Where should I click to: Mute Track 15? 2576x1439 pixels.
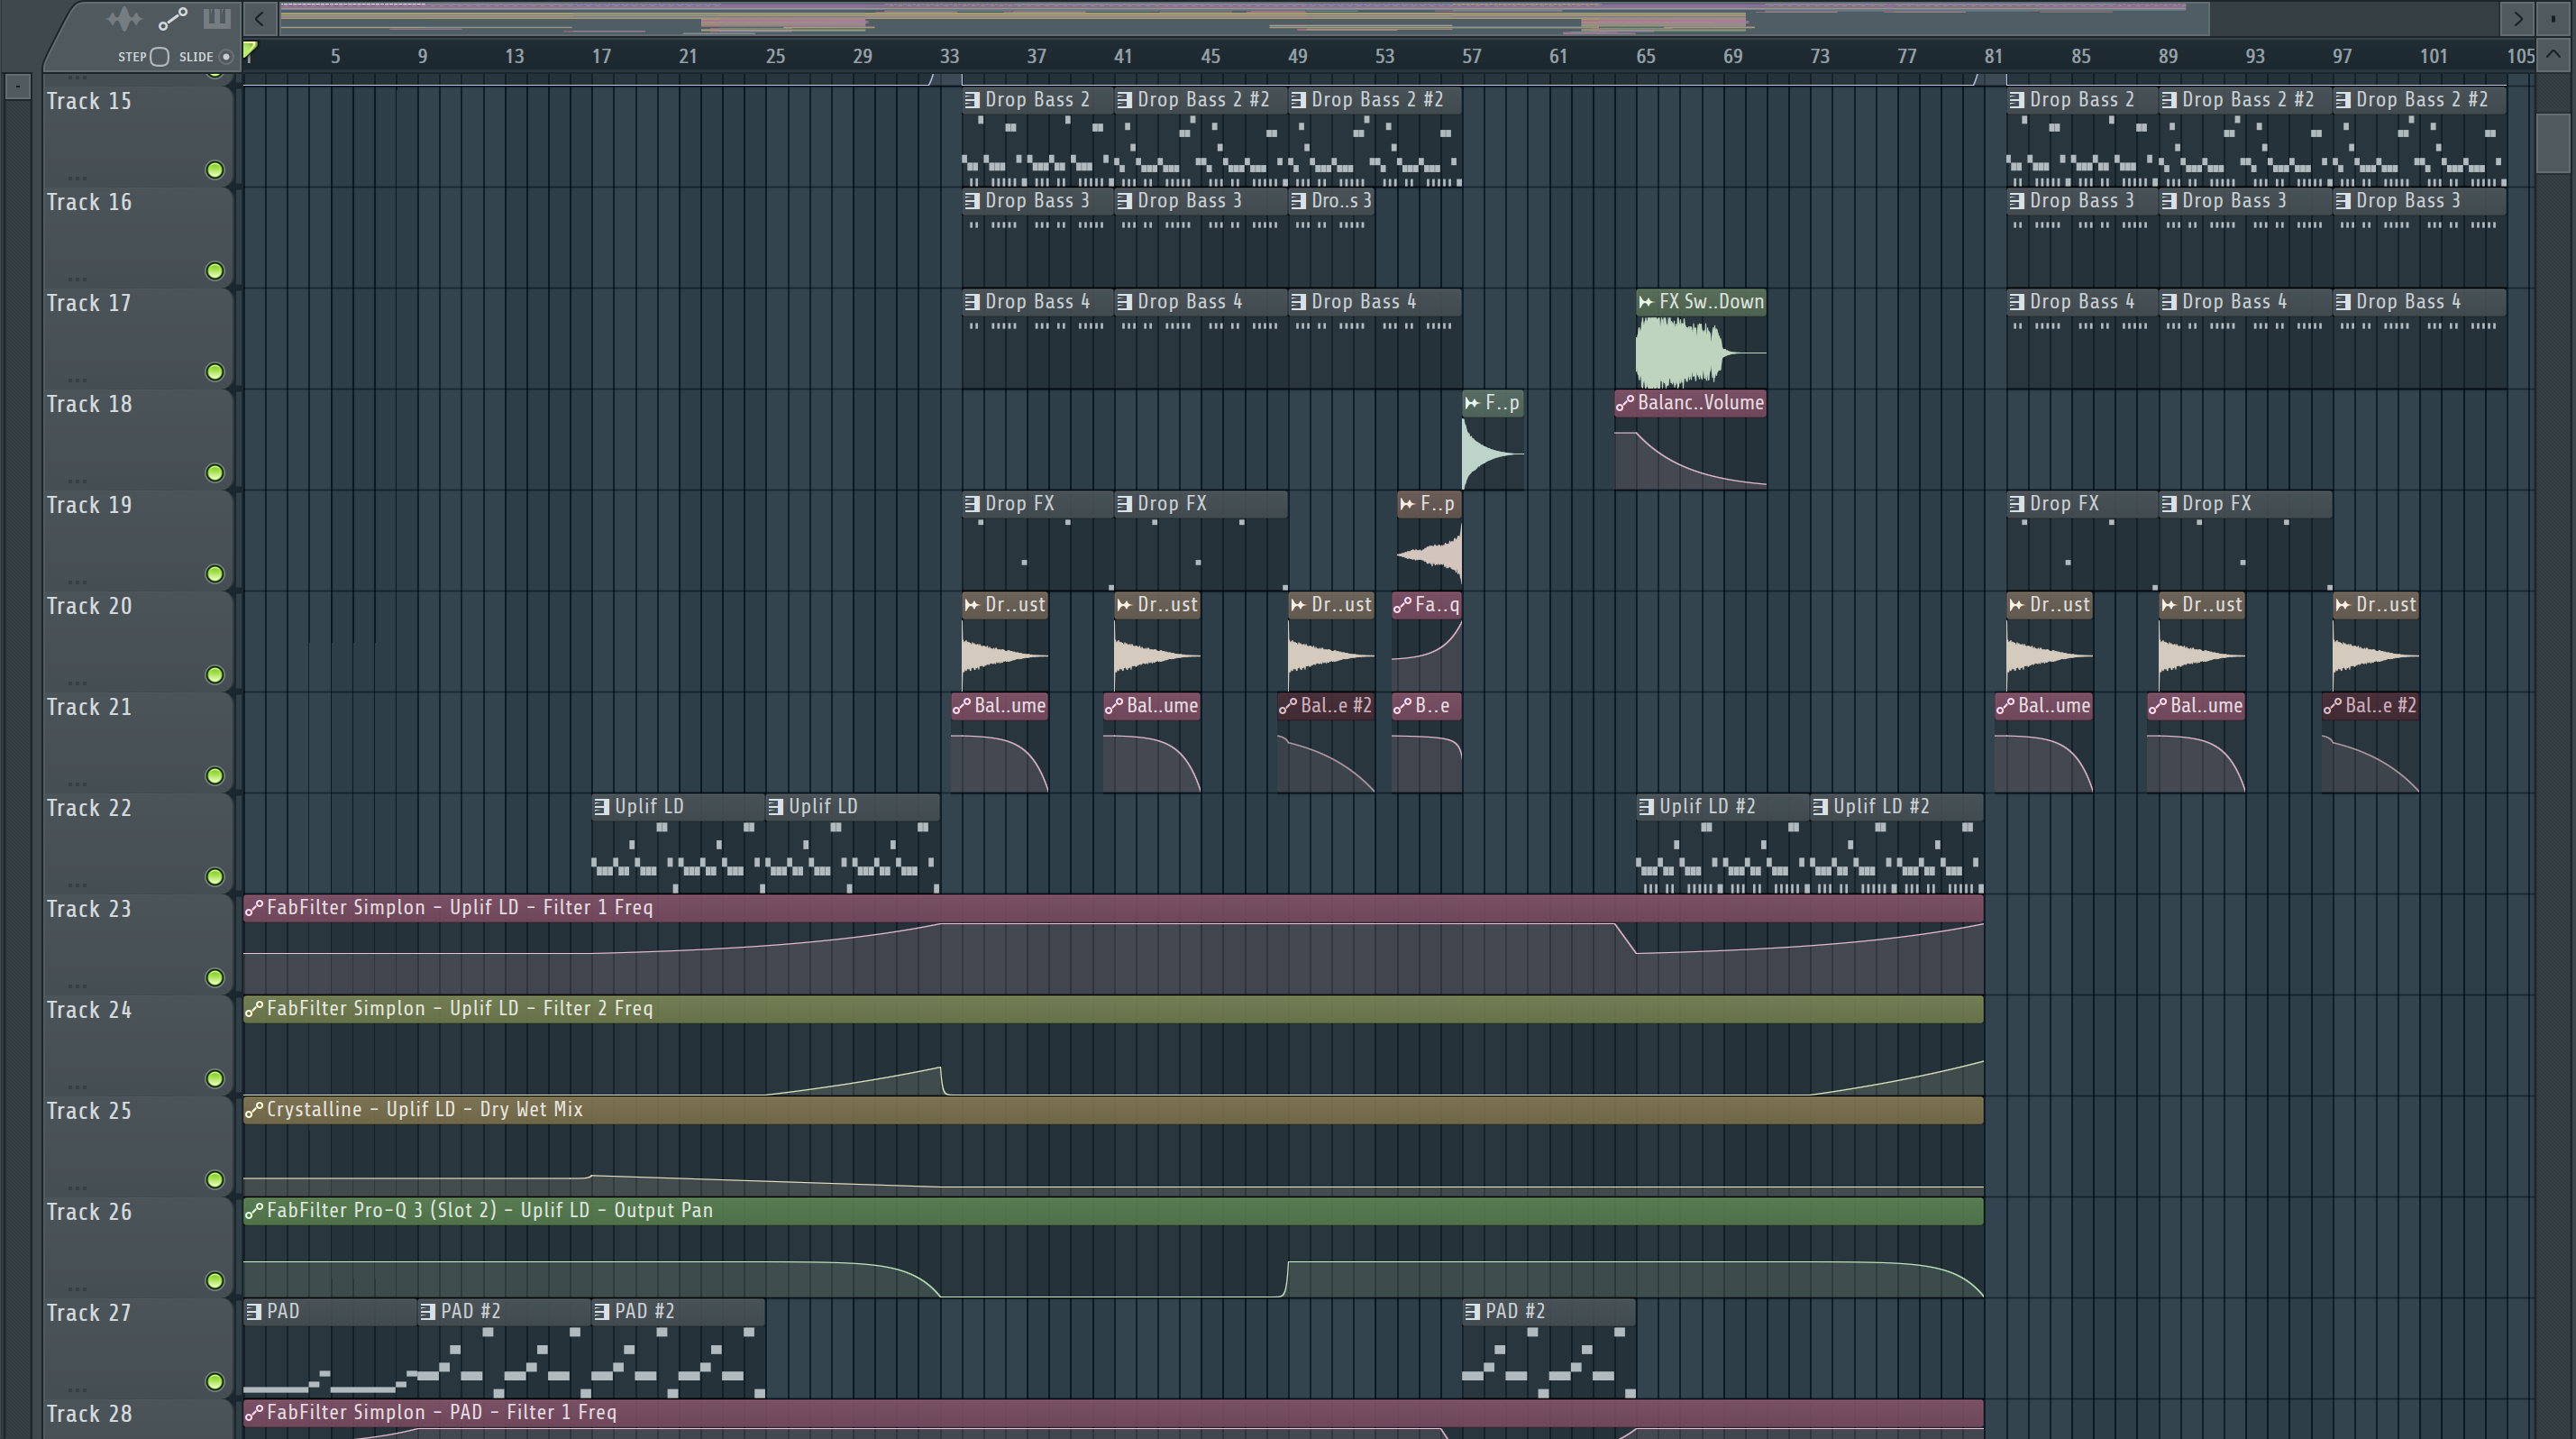[x=214, y=170]
